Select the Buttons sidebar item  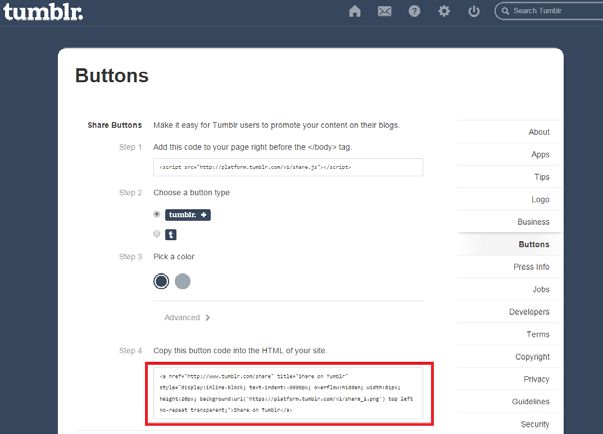pyautogui.click(x=534, y=244)
